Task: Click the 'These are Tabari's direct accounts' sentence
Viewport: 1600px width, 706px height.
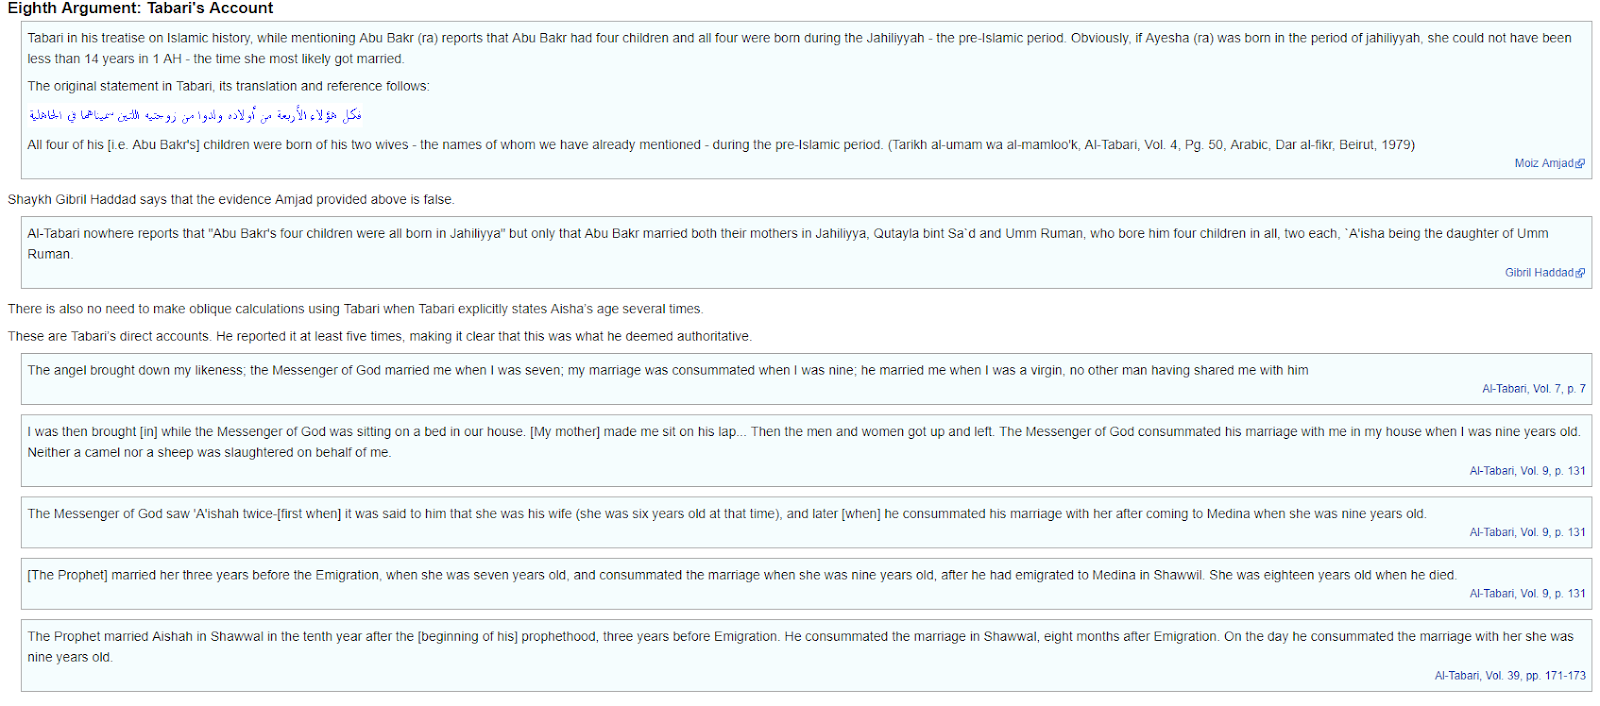Action: pyautogui.click(x=379, y=337)
